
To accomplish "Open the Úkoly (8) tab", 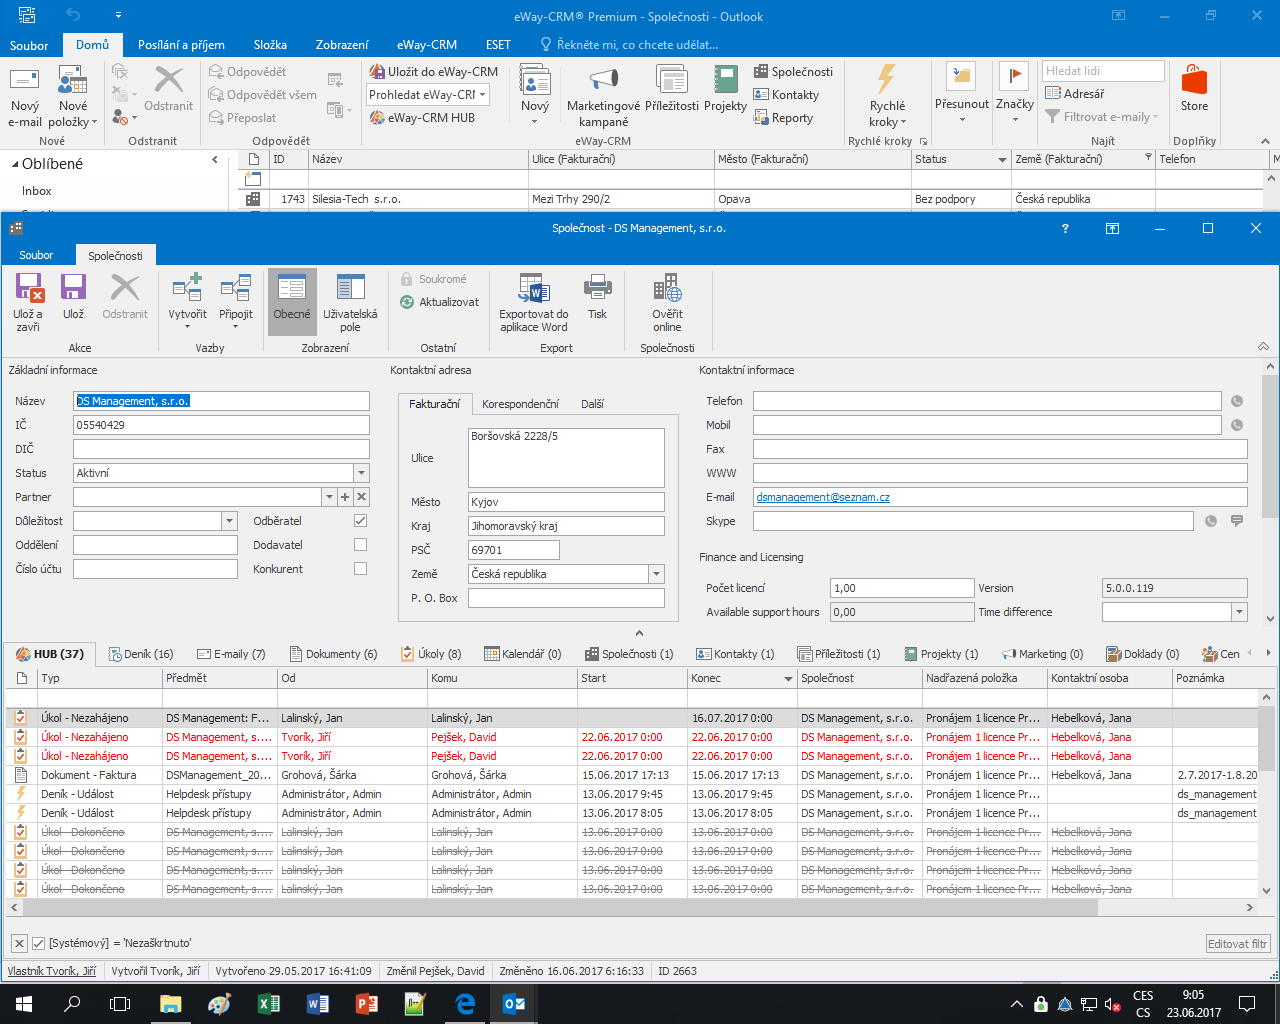I will click(431, 654).
